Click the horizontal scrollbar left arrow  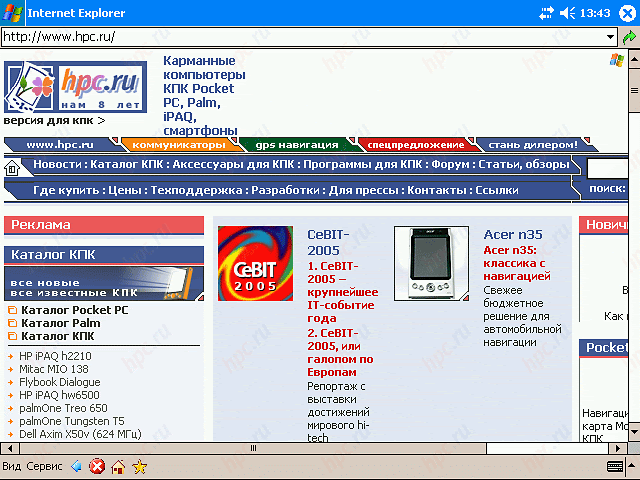10,448
